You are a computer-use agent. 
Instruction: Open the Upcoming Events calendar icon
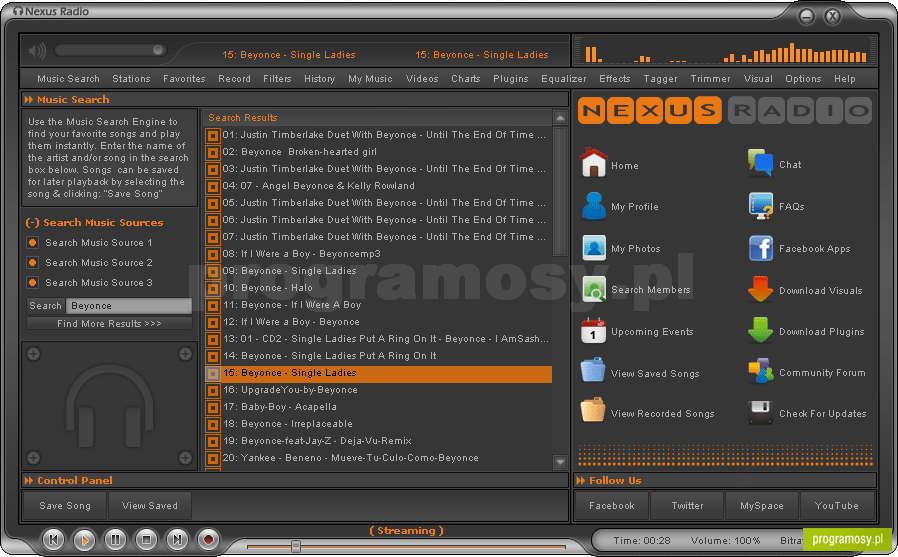click(593, 331)
